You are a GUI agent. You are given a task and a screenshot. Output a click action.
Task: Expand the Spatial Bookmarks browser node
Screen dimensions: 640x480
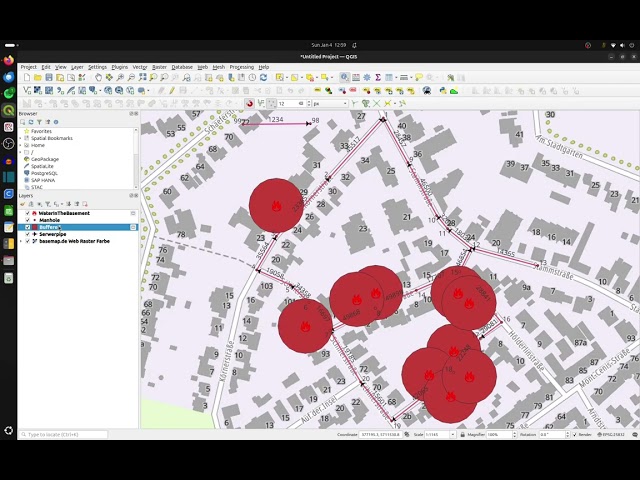(21, 138)
